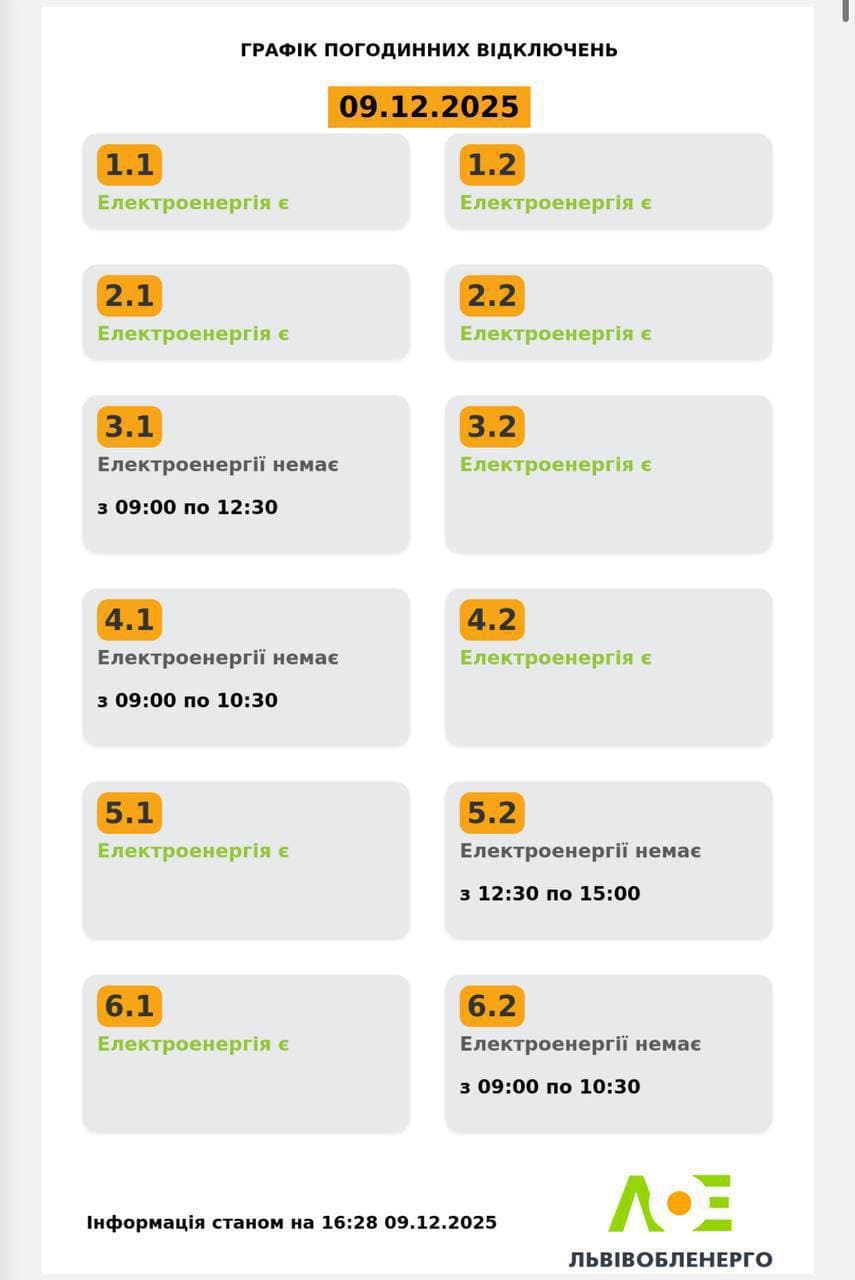Click the orange 2.2 group badge
Image resolution: width=855 pixels, height=1280 pixels.
(492, 296)
